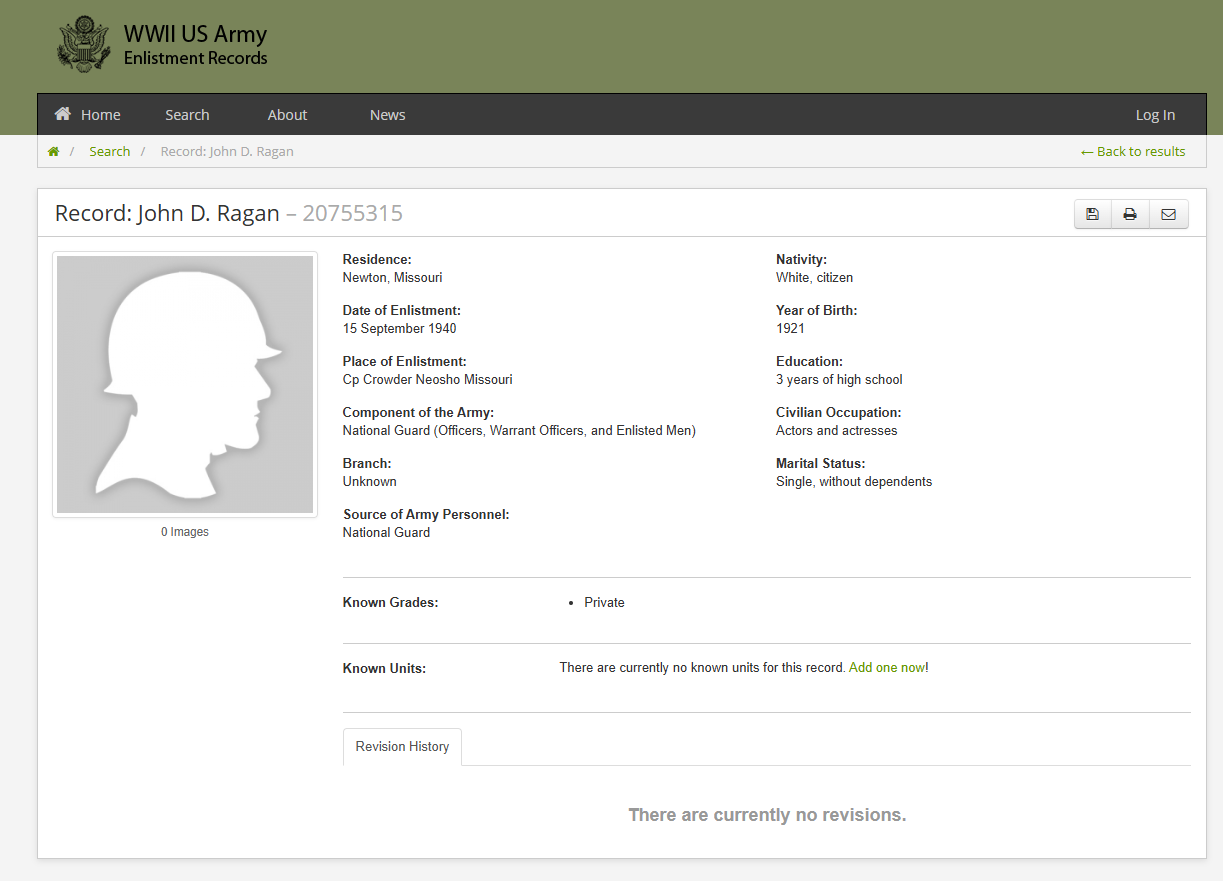Image resolution: width=1223 pixels, height=881 pixels.
Task: Click the house icon in the navigation bar
Action: pos(63,114)
